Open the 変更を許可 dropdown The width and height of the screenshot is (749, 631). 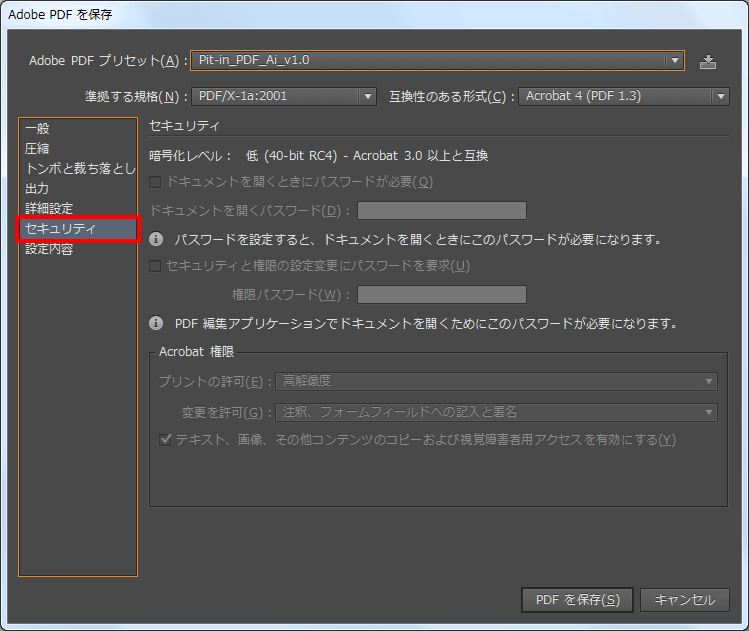[x=496, y=412]
